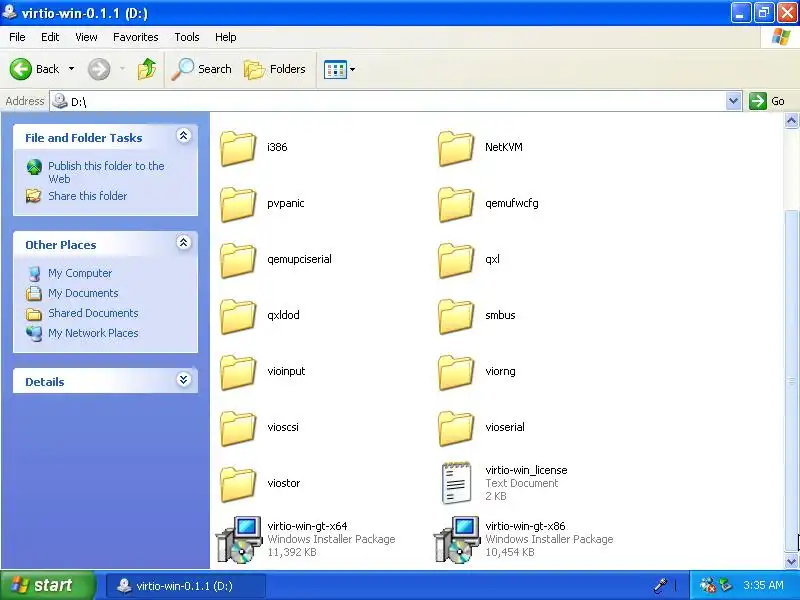Click the vertical scrollbar thumb
800x600 pixels.
(x=791, y=381)
